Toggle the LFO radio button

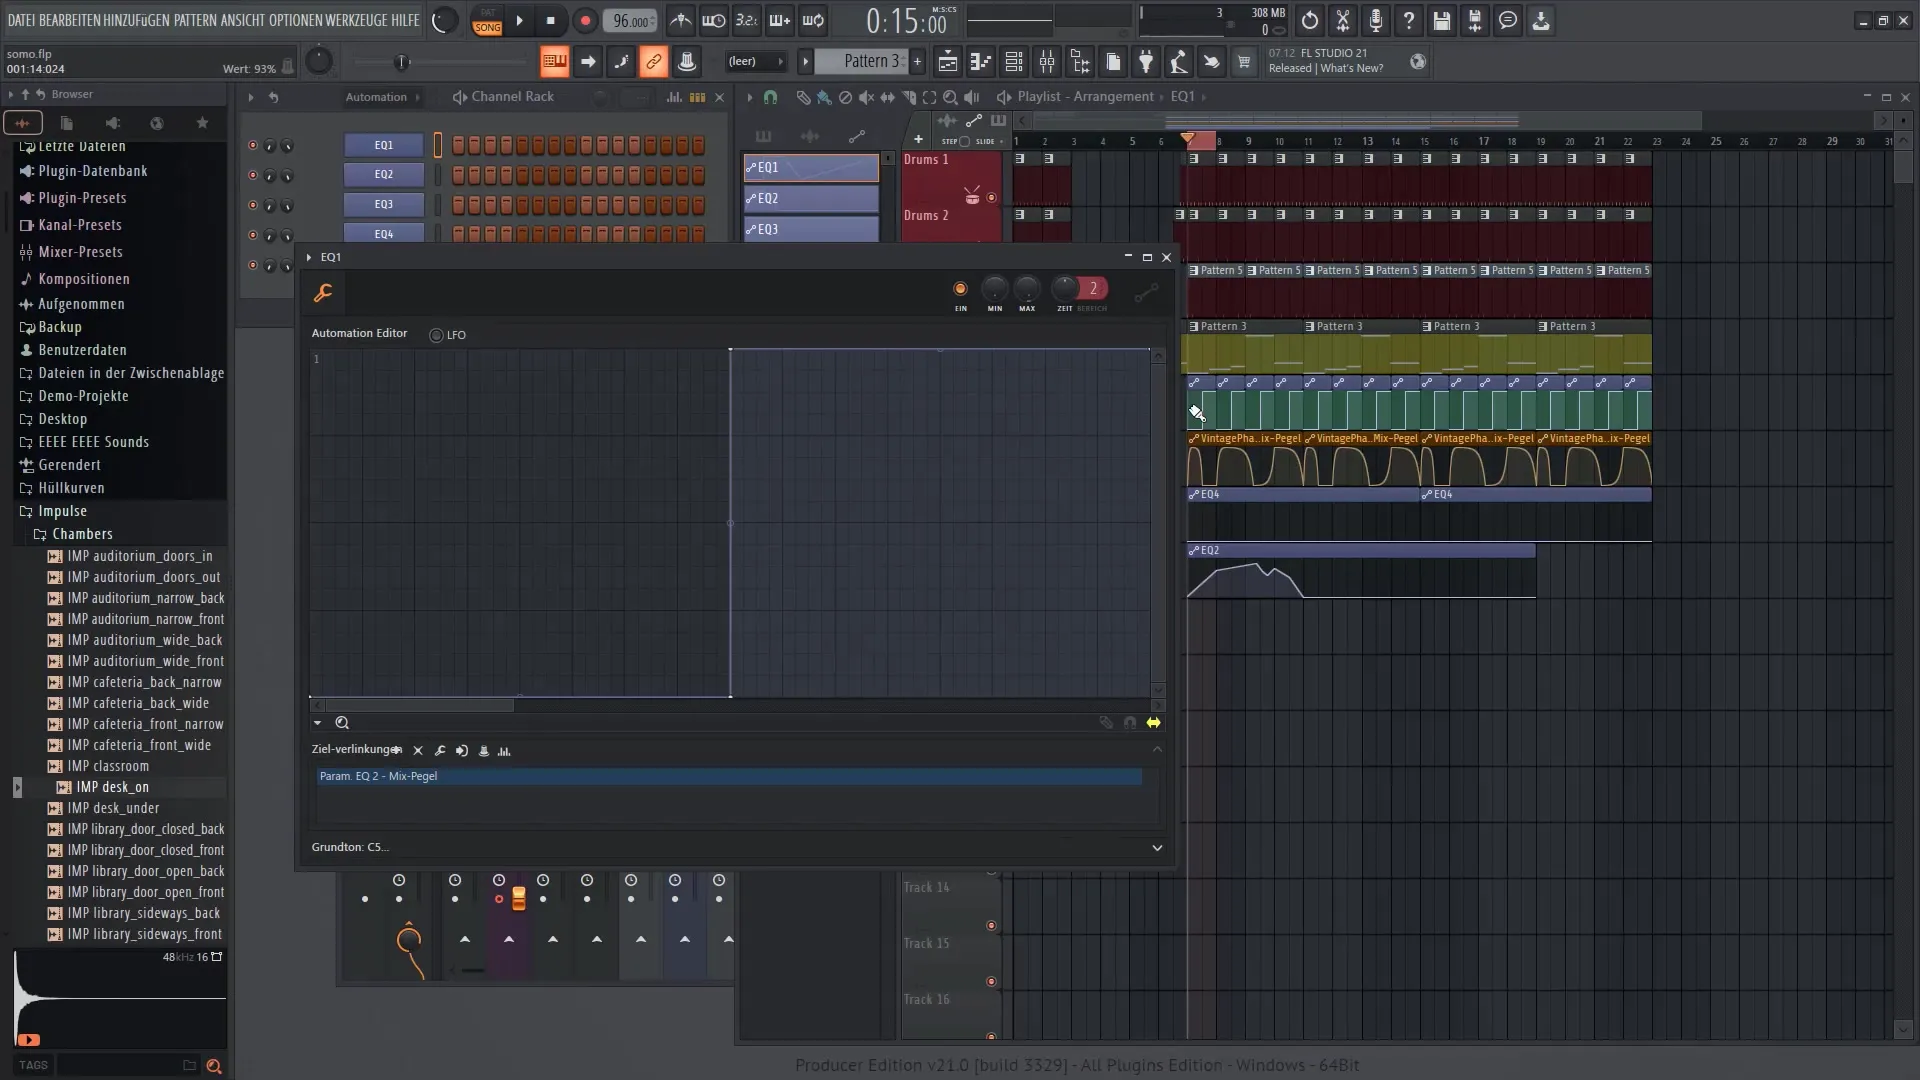pyautogui.click(x=436, y=335)
